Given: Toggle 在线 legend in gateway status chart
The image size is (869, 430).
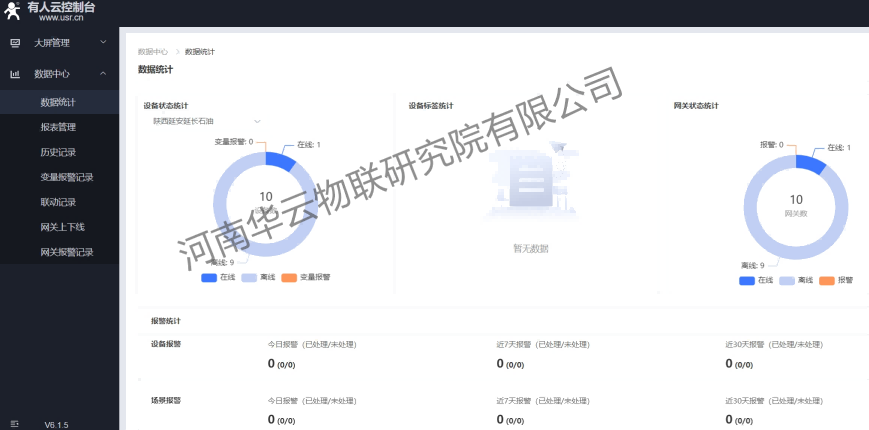Looking at the screenshot, I should (x=756, y=280).
